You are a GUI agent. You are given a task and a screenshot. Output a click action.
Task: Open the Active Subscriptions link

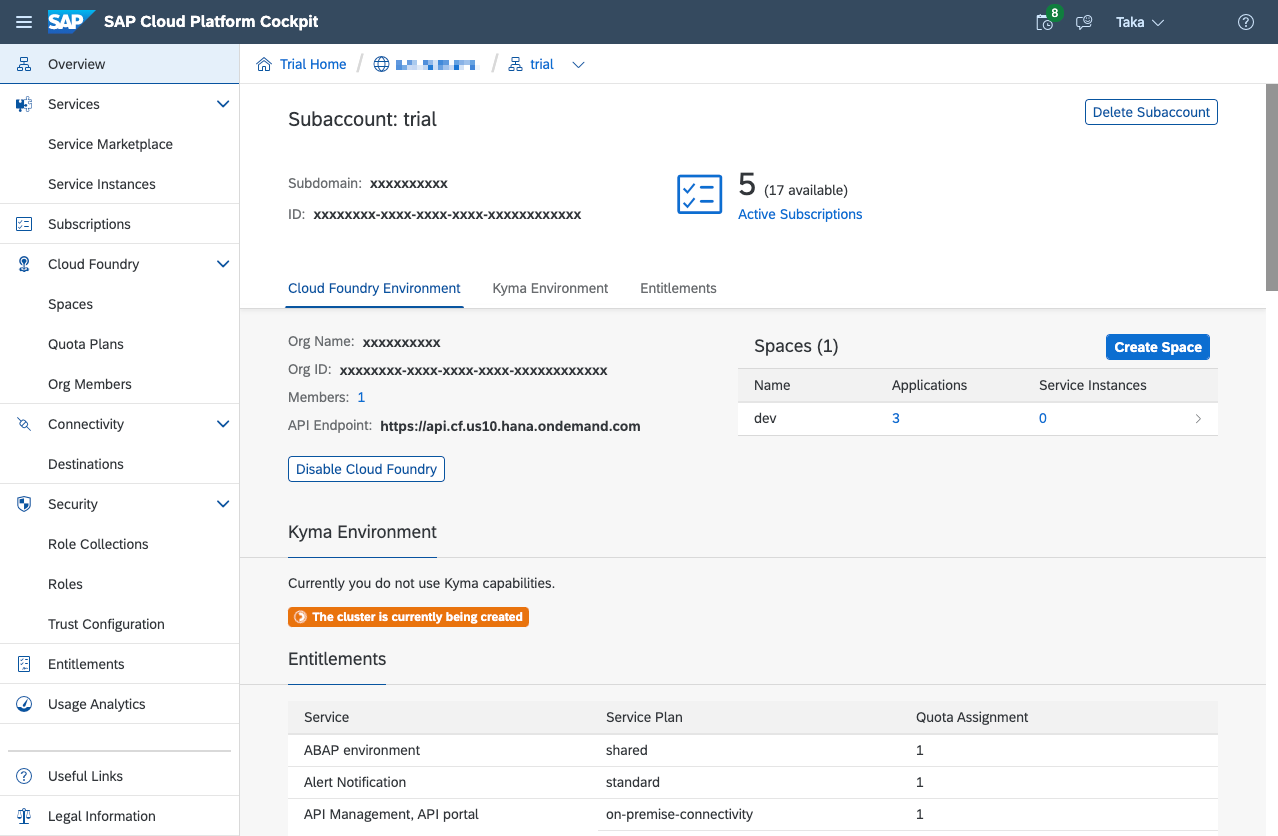click(x=800, y=214)
